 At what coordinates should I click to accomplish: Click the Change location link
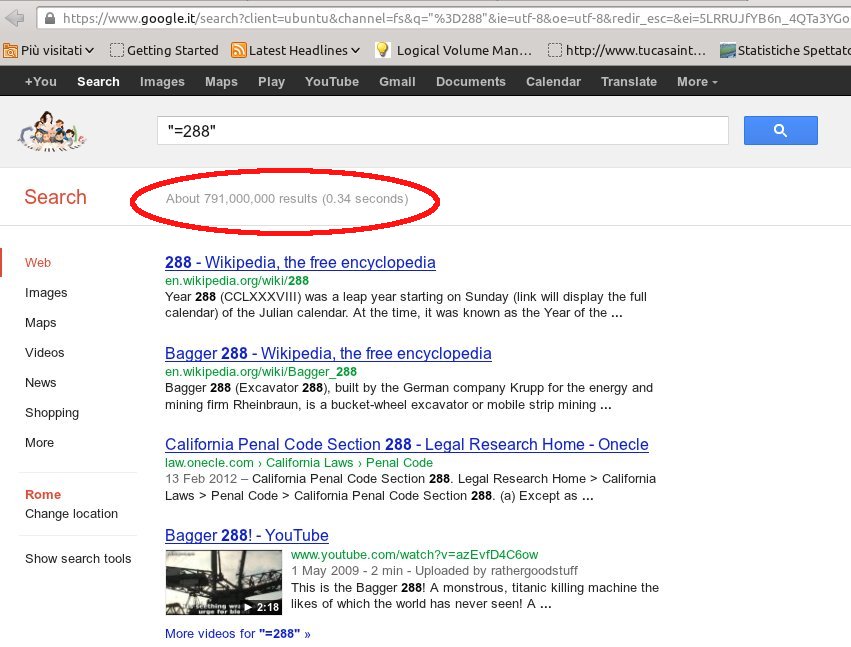tap(71, 514)
